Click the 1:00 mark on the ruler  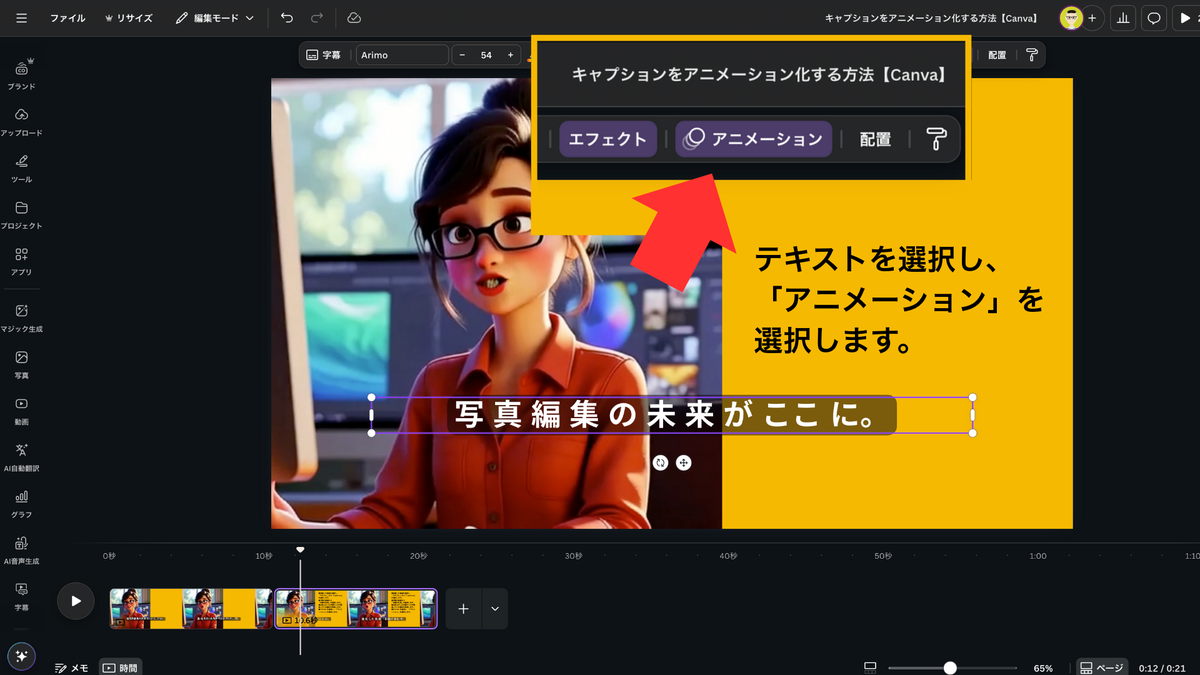tap(1038, 556)
